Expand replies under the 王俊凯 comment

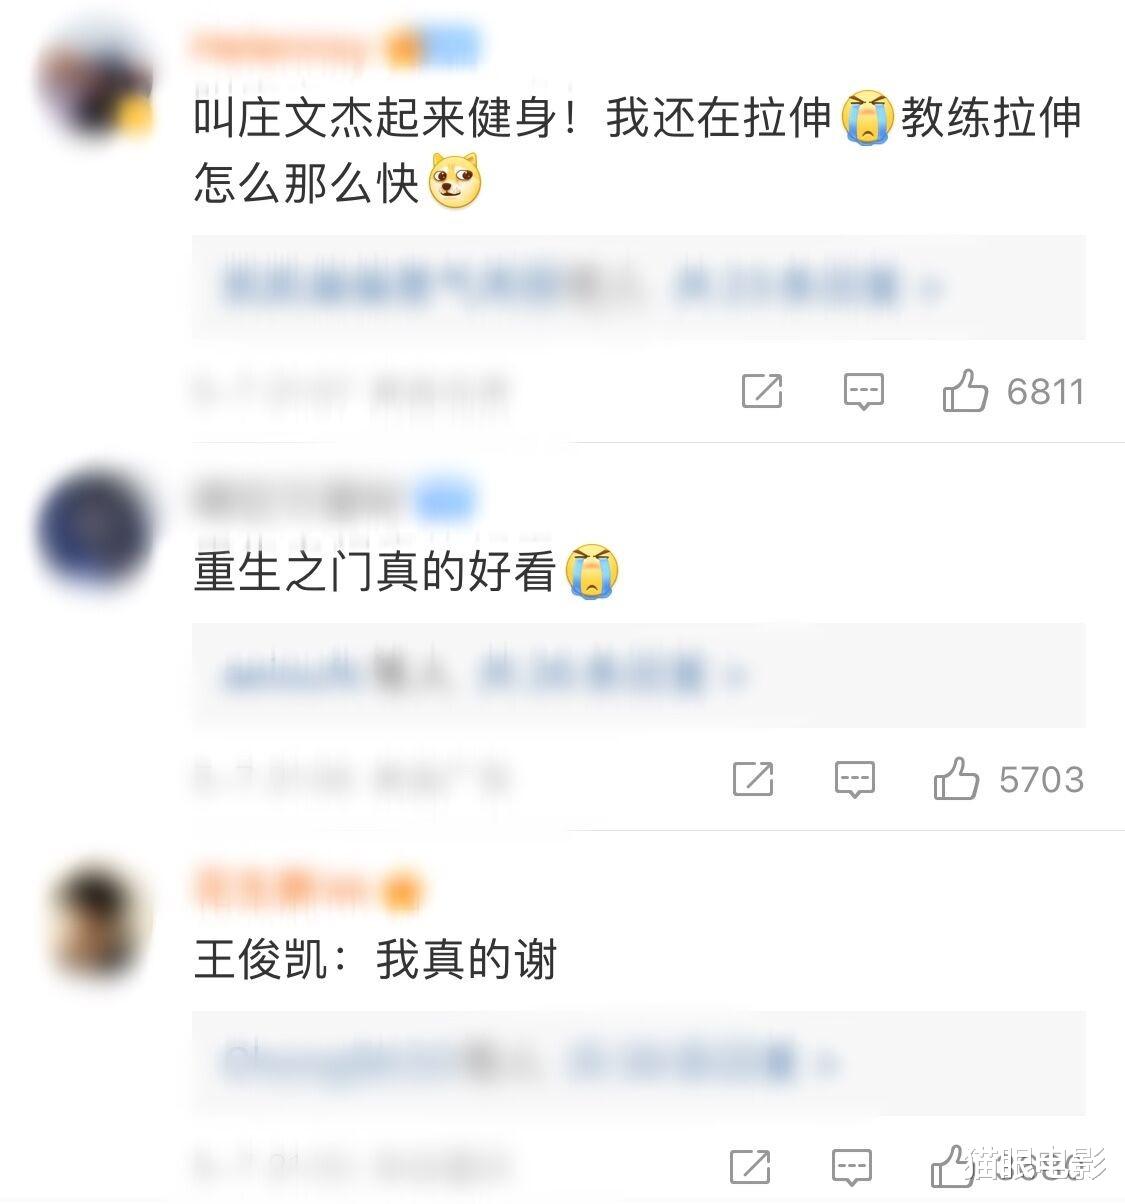click(638, 1062)
